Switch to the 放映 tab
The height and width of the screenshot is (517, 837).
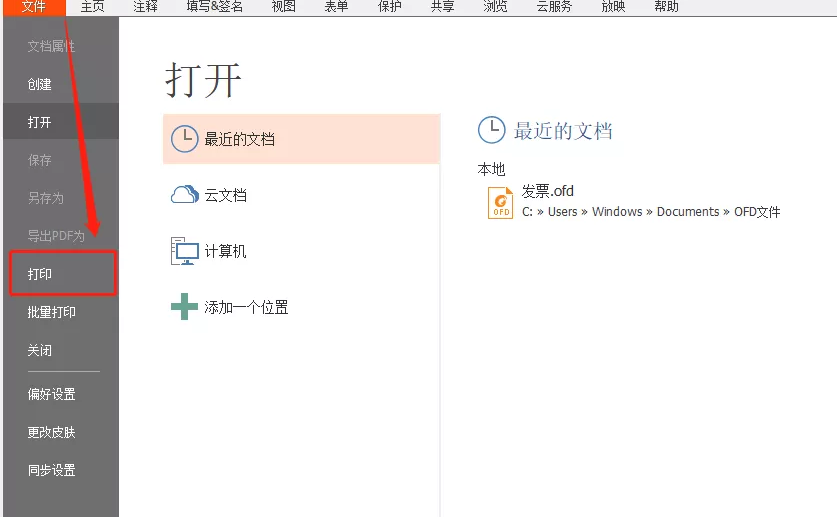pos(613,7)
